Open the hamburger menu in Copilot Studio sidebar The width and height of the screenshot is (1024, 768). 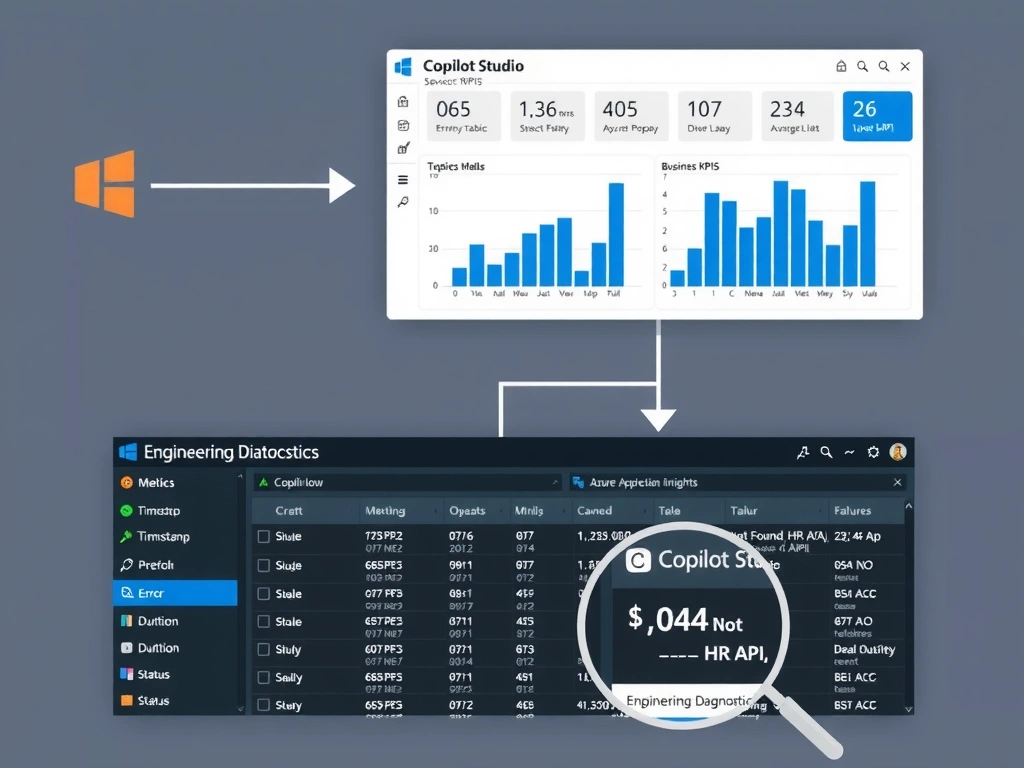click(403, 180)
